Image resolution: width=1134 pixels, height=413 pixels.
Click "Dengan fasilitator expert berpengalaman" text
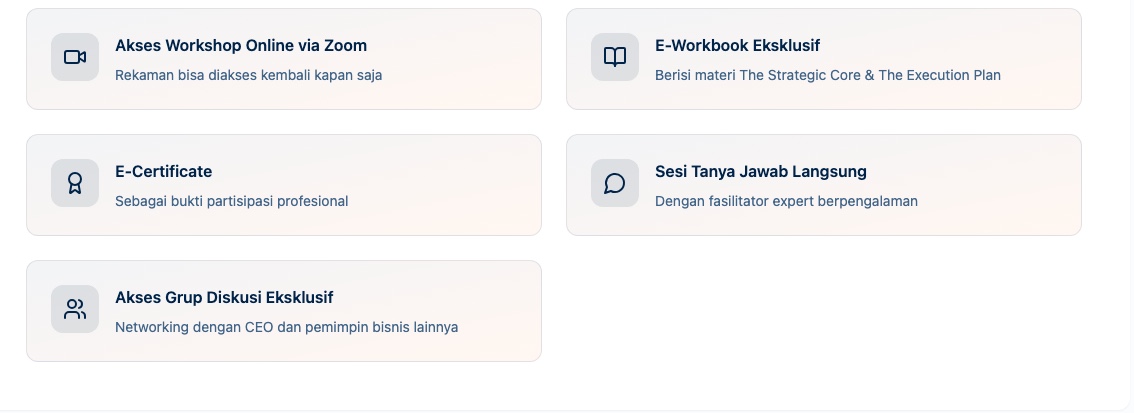(786, 201)
